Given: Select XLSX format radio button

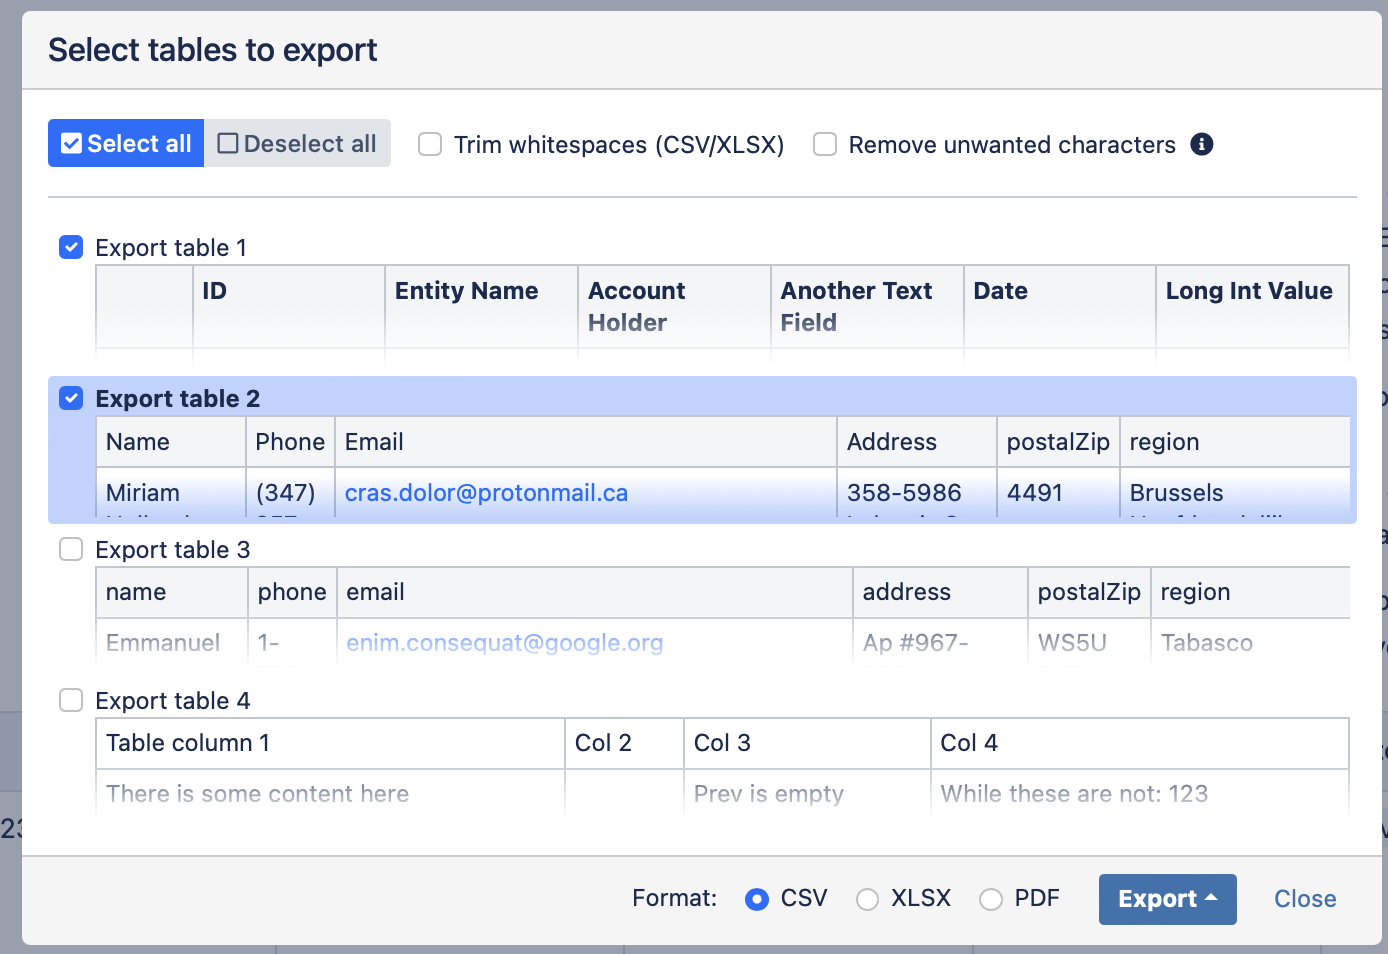Looking at the screenshot, I should 867,899.
